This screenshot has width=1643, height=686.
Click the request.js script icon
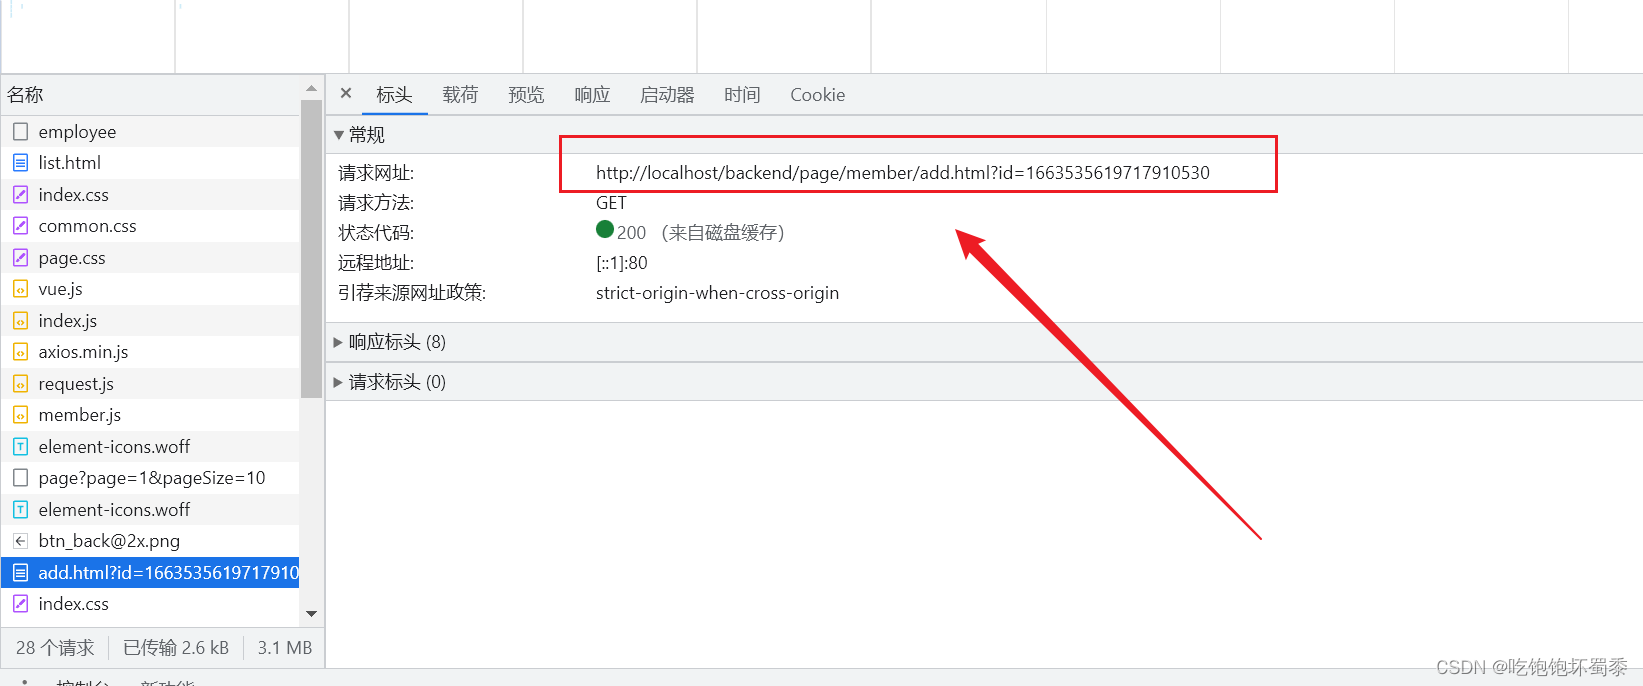20,383
